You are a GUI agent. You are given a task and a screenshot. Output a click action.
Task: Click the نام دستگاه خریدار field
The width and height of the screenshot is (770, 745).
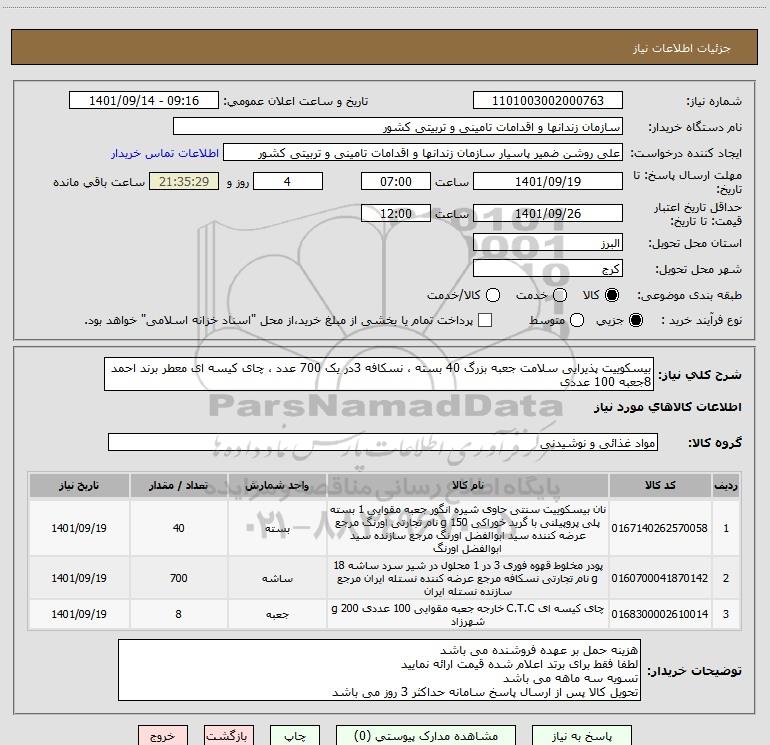(x=398, y=126)
